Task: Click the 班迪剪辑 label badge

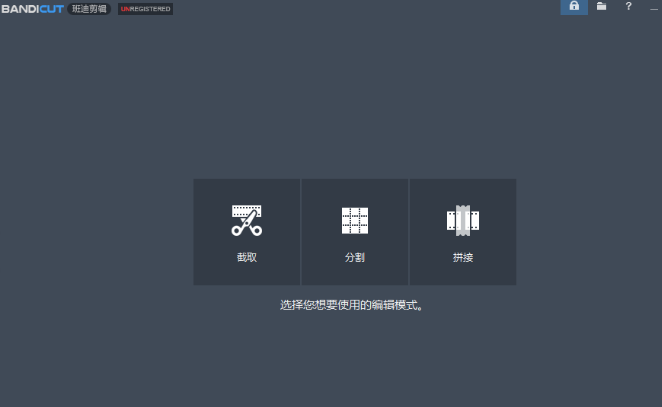Action: (89, 9)
